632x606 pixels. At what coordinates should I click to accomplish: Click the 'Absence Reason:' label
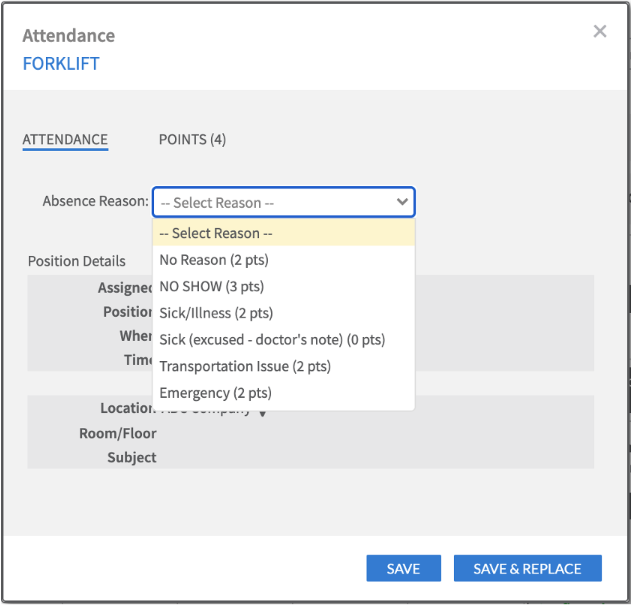[96, 201]
